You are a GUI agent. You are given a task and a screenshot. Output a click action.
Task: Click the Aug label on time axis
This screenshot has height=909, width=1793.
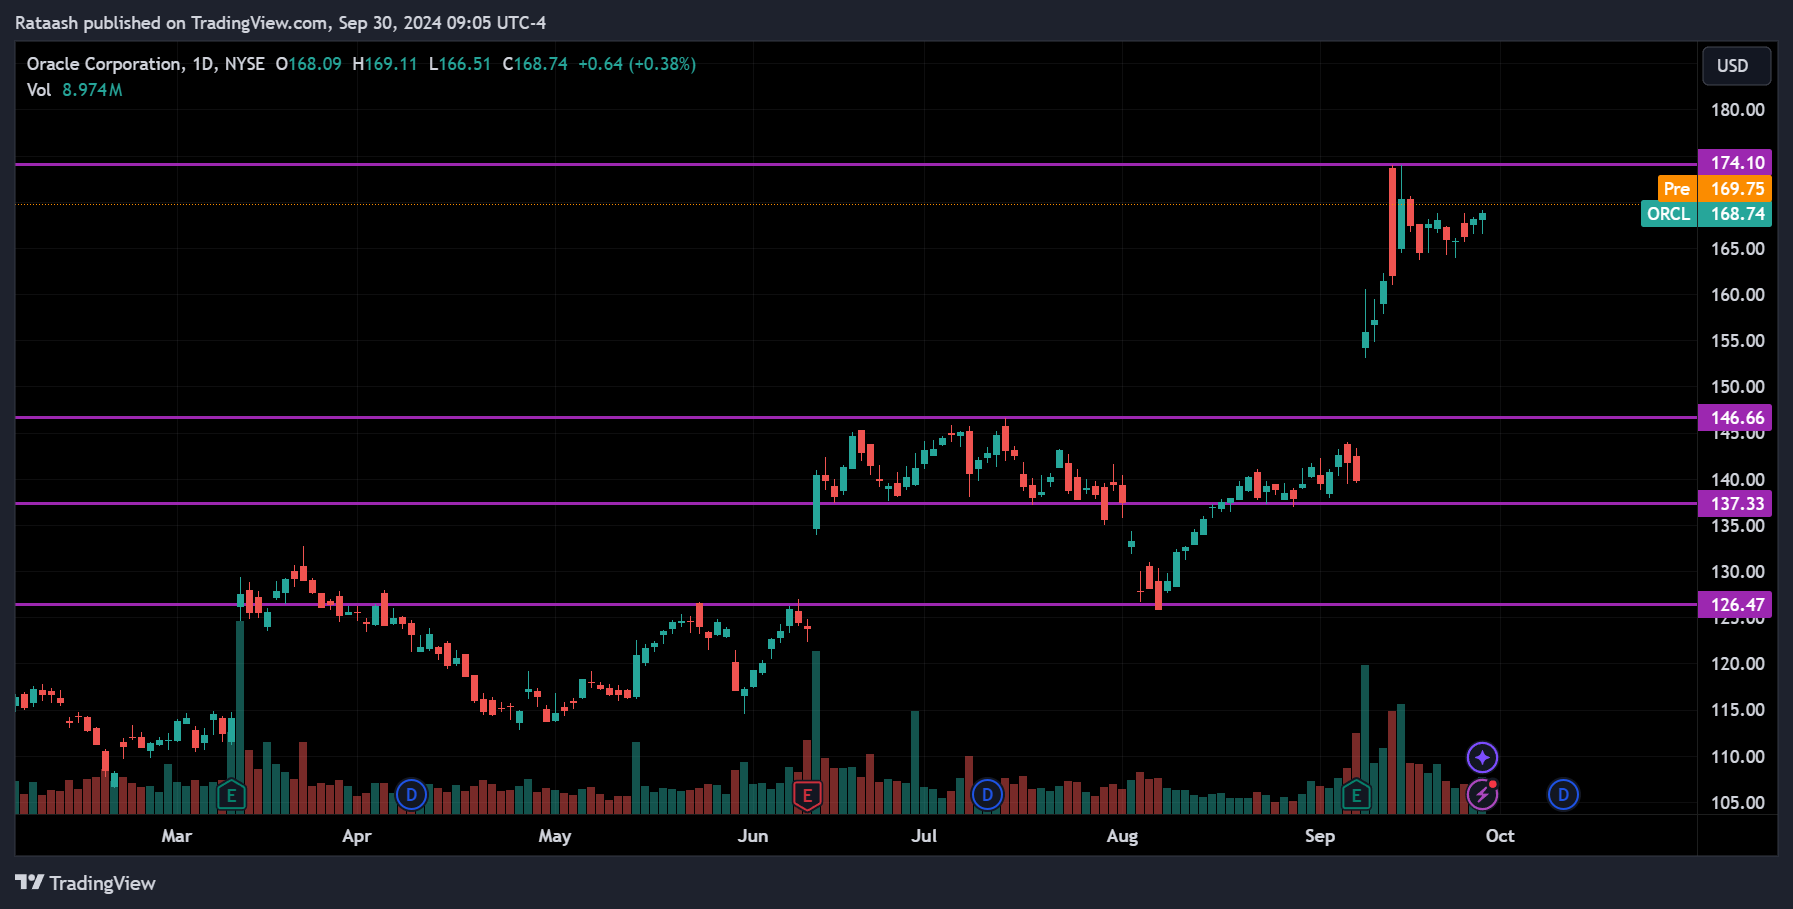click(x=1122, y=836)
